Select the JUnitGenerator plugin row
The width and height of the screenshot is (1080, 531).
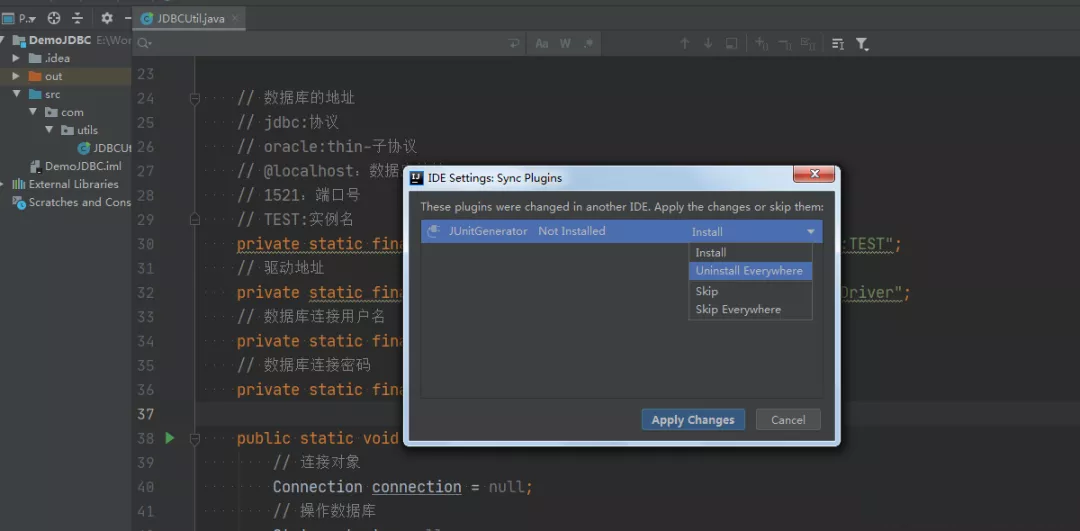click(621, 231)
